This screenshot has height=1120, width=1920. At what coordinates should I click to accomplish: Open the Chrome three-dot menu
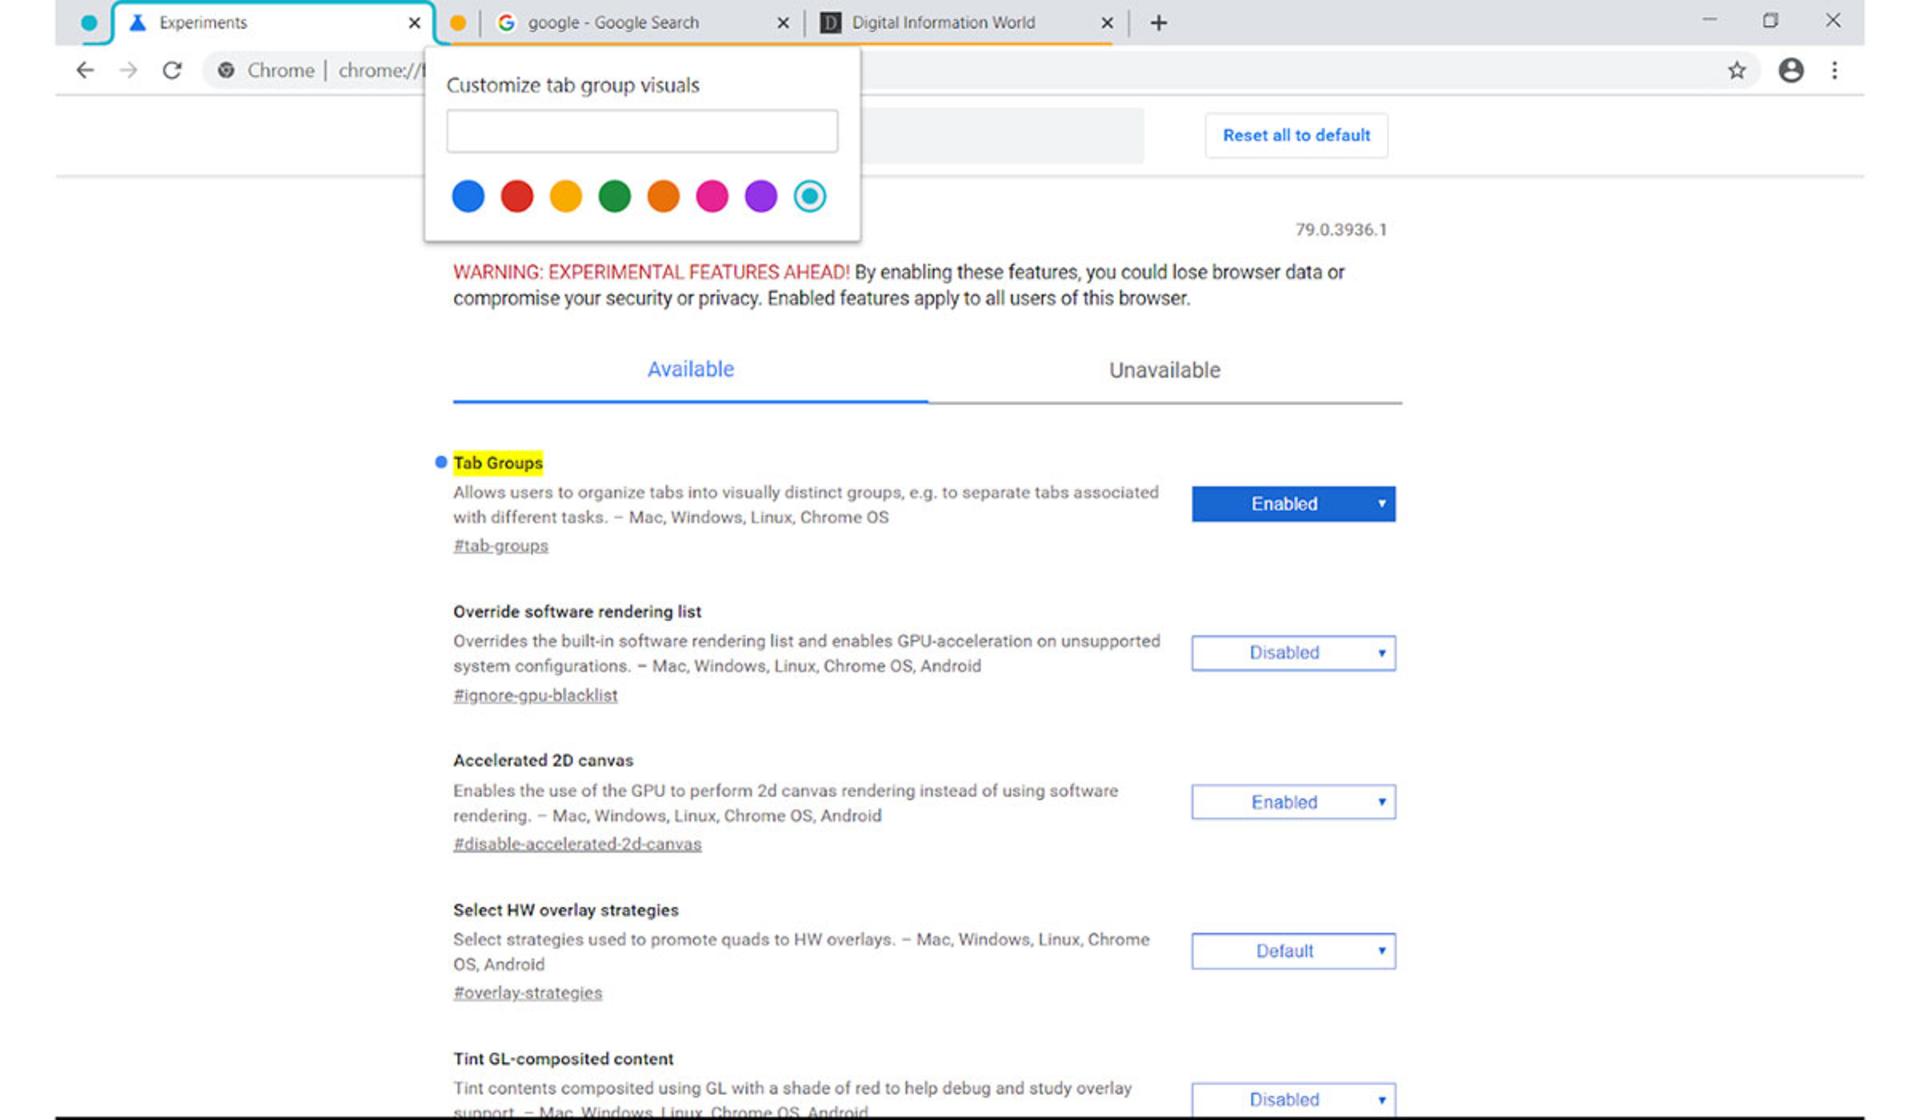click(x=1834, y=70)
